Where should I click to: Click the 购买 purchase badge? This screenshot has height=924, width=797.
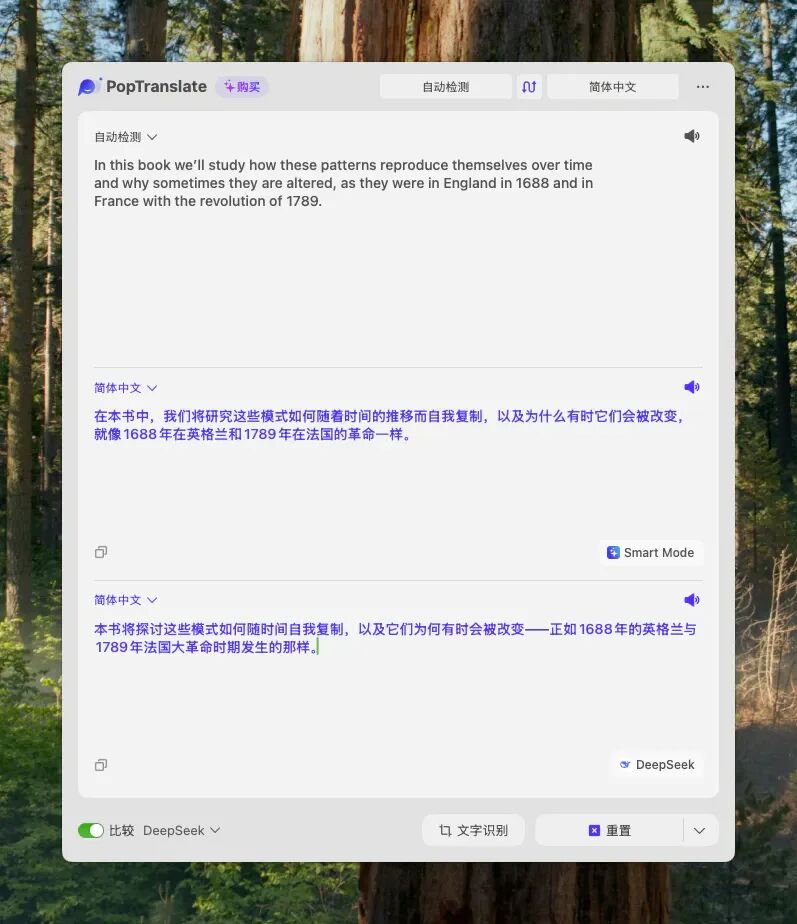[x=242, y=87]
